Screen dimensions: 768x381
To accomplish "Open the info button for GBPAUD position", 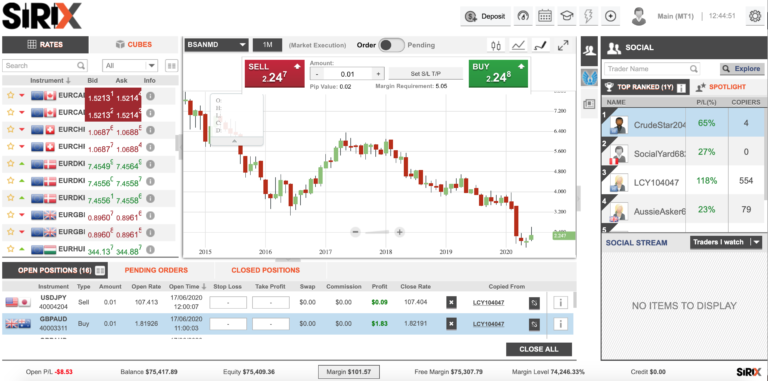I will coord(560,324).
